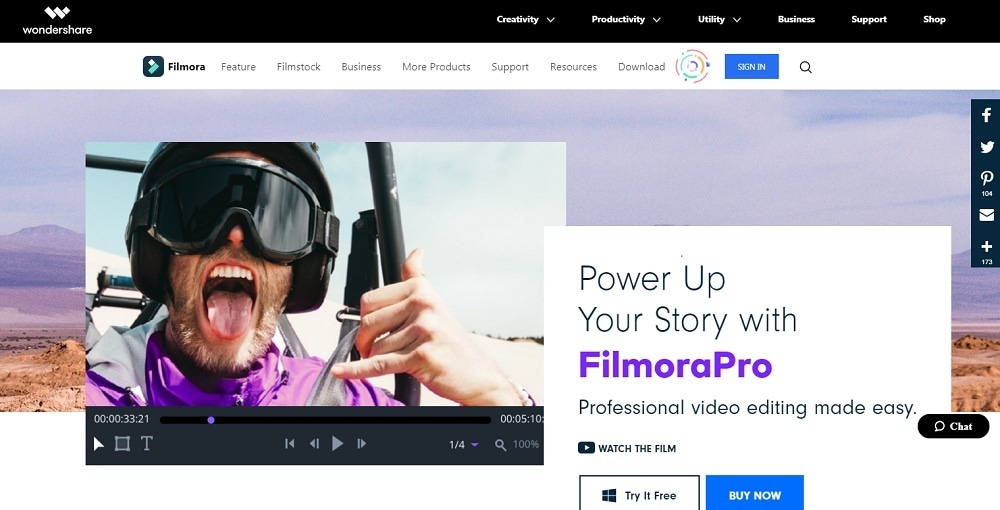
Task: Click the 00:05:10 end timecode
Action: click(522, 419)
